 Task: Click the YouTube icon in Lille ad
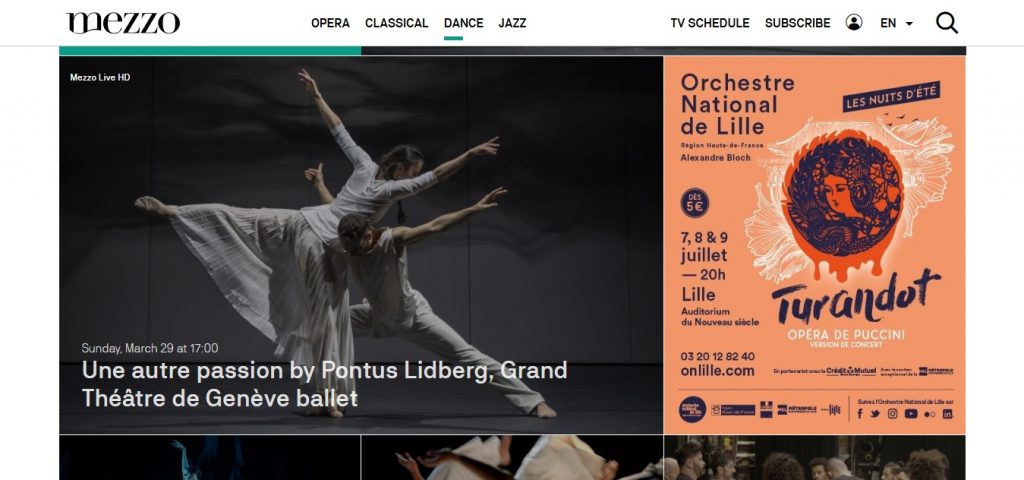[911, 413]
